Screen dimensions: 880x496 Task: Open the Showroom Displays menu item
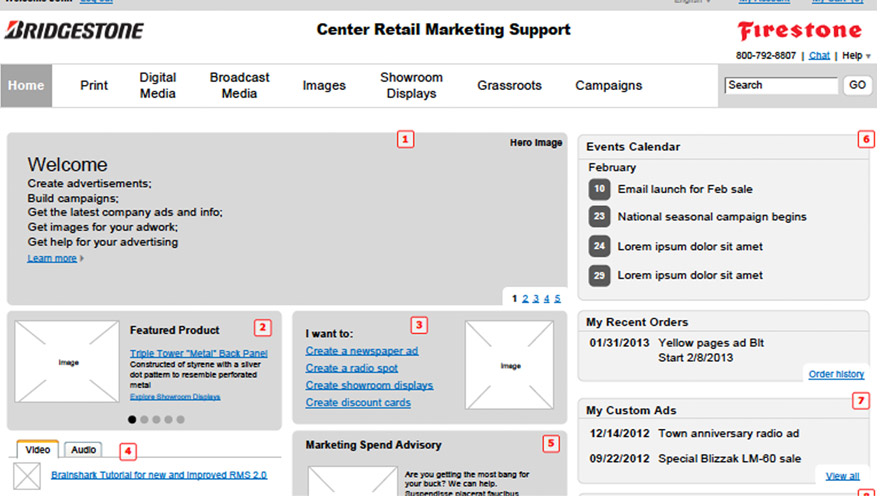pyautogui.click(x=411, y=86)
